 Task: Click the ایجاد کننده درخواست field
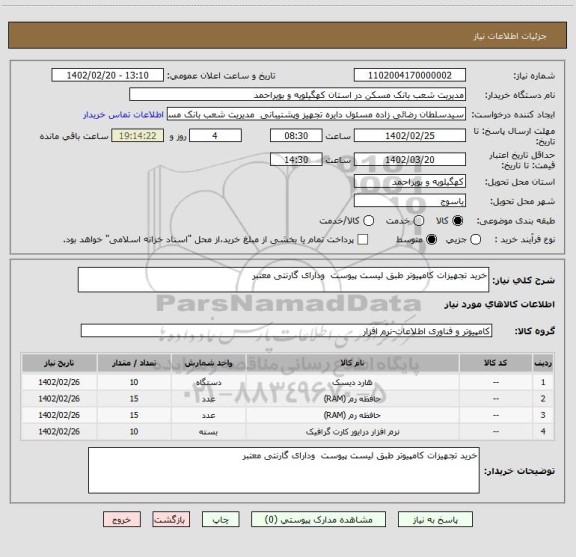click(316, 114)
